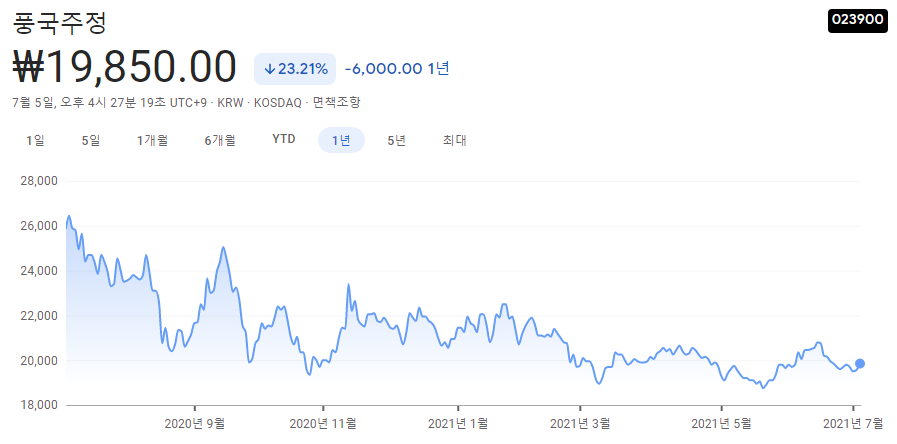Click the down-arrow icon in the 23.21% badge
Viewport: 897px width, 444px height.
[269, 70]
